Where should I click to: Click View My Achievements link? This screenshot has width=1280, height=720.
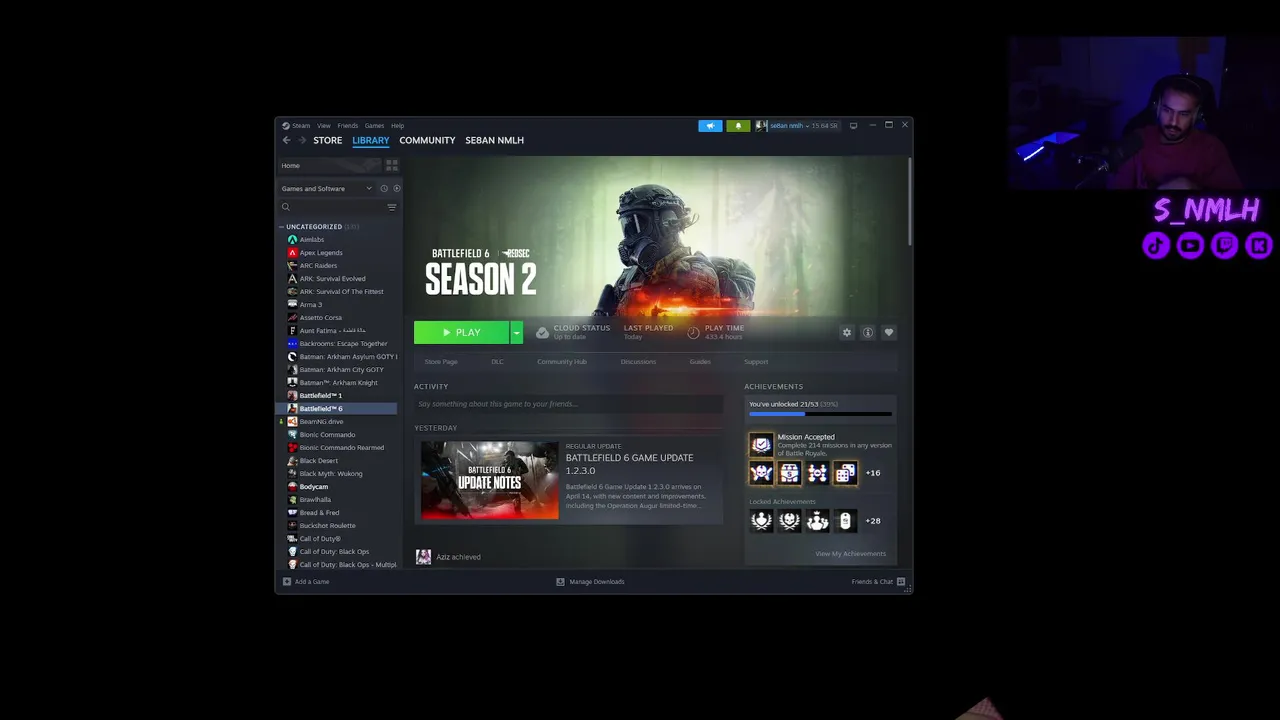[850, 554]
